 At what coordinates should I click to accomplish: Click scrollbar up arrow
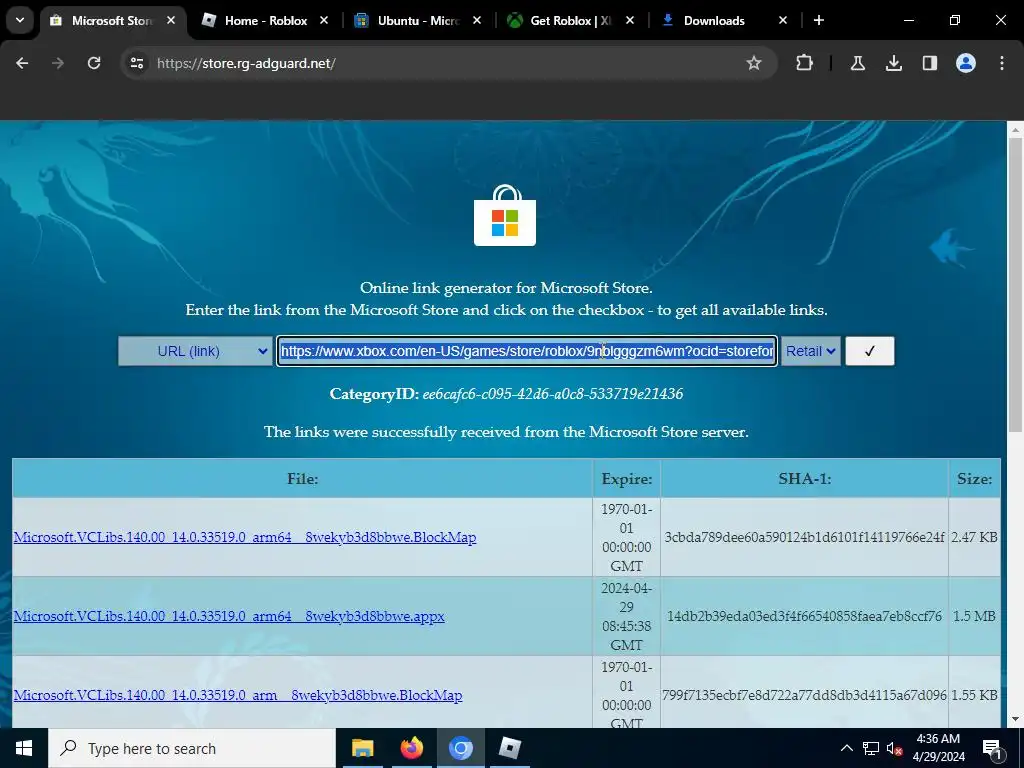coord(1015,129)
